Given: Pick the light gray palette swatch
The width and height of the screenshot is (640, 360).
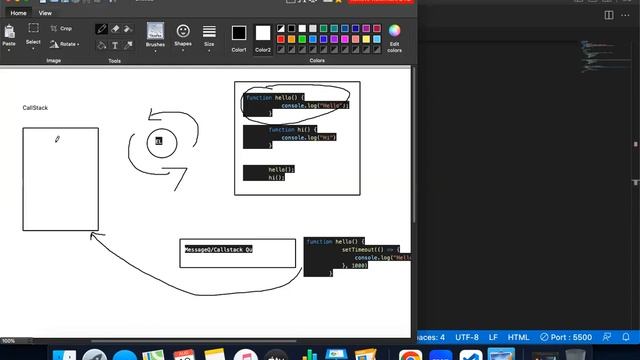Looking at the screenshot, I should point(313,28).
